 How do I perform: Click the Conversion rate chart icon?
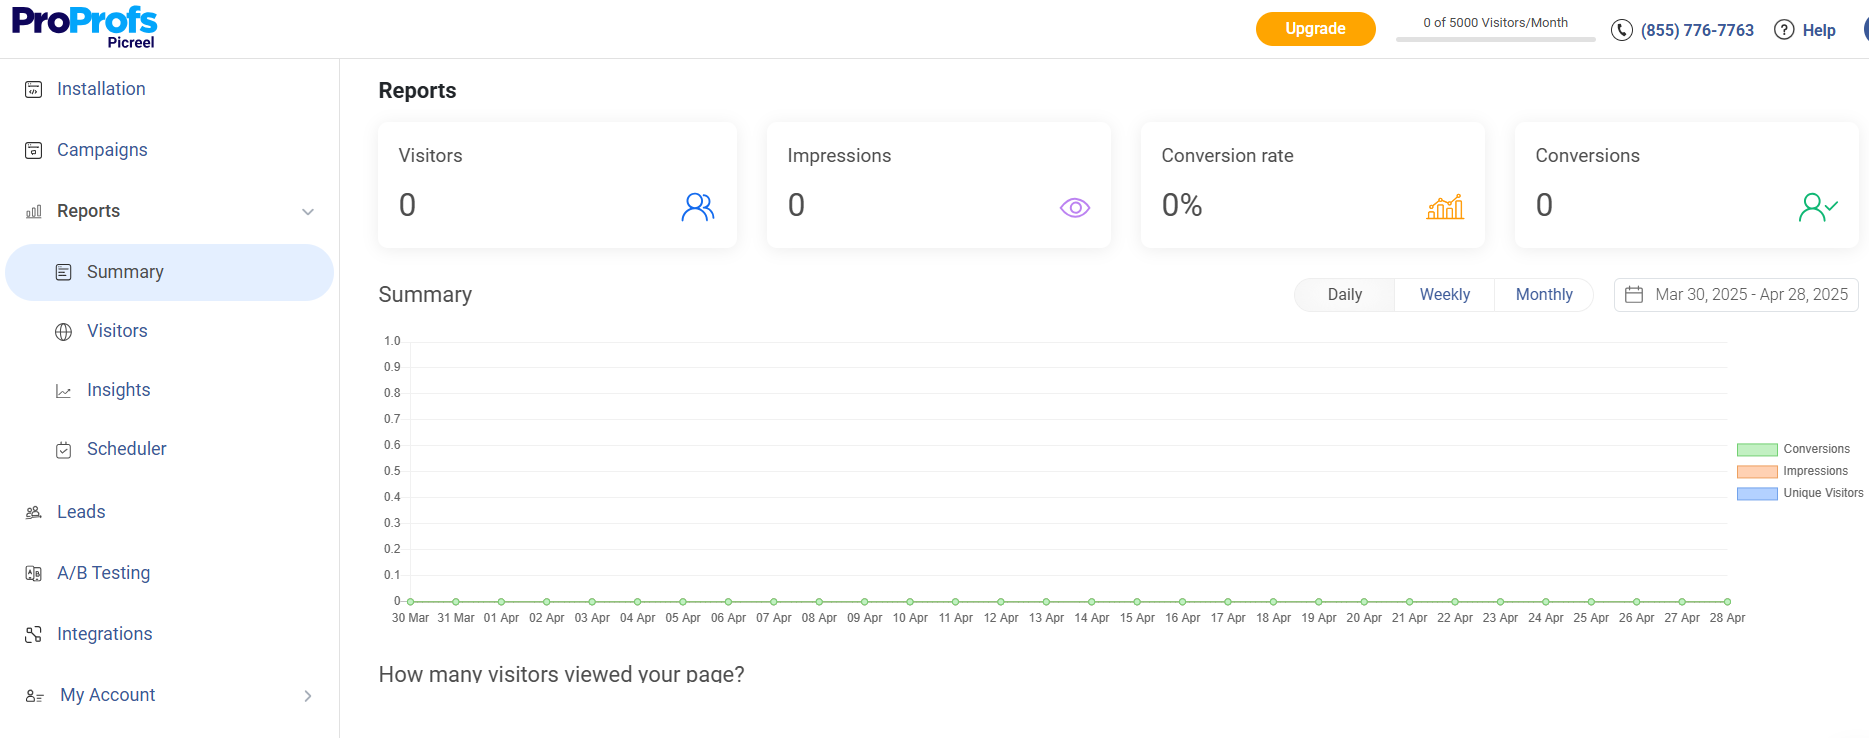pos(1444,207)
